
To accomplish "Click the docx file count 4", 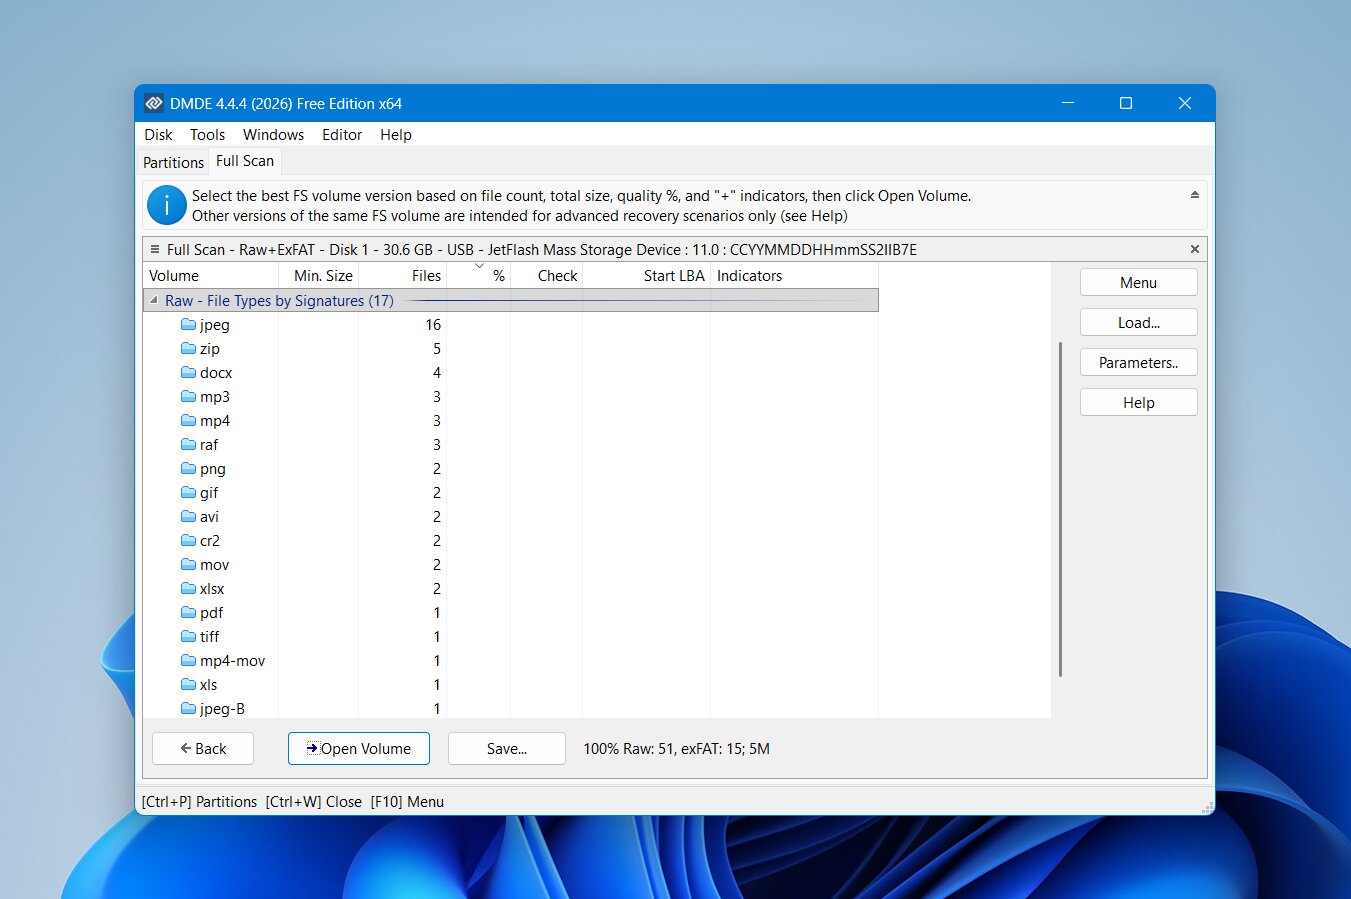I will (x=436, y=372).
